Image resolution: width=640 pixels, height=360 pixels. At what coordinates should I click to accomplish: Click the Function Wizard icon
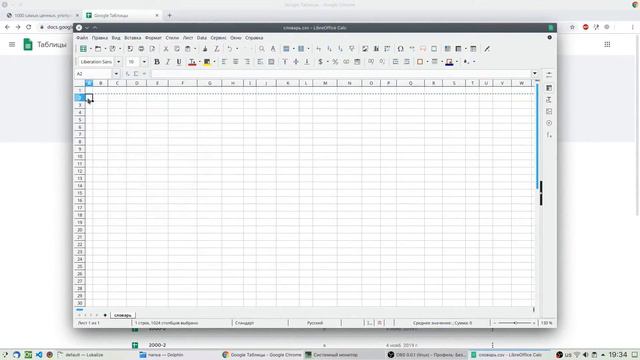coord(128,74)
